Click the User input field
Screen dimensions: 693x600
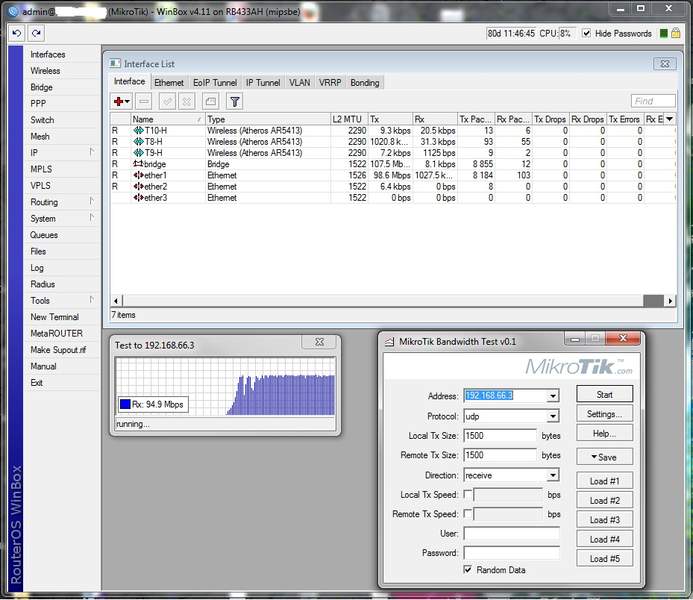point(511,533)
